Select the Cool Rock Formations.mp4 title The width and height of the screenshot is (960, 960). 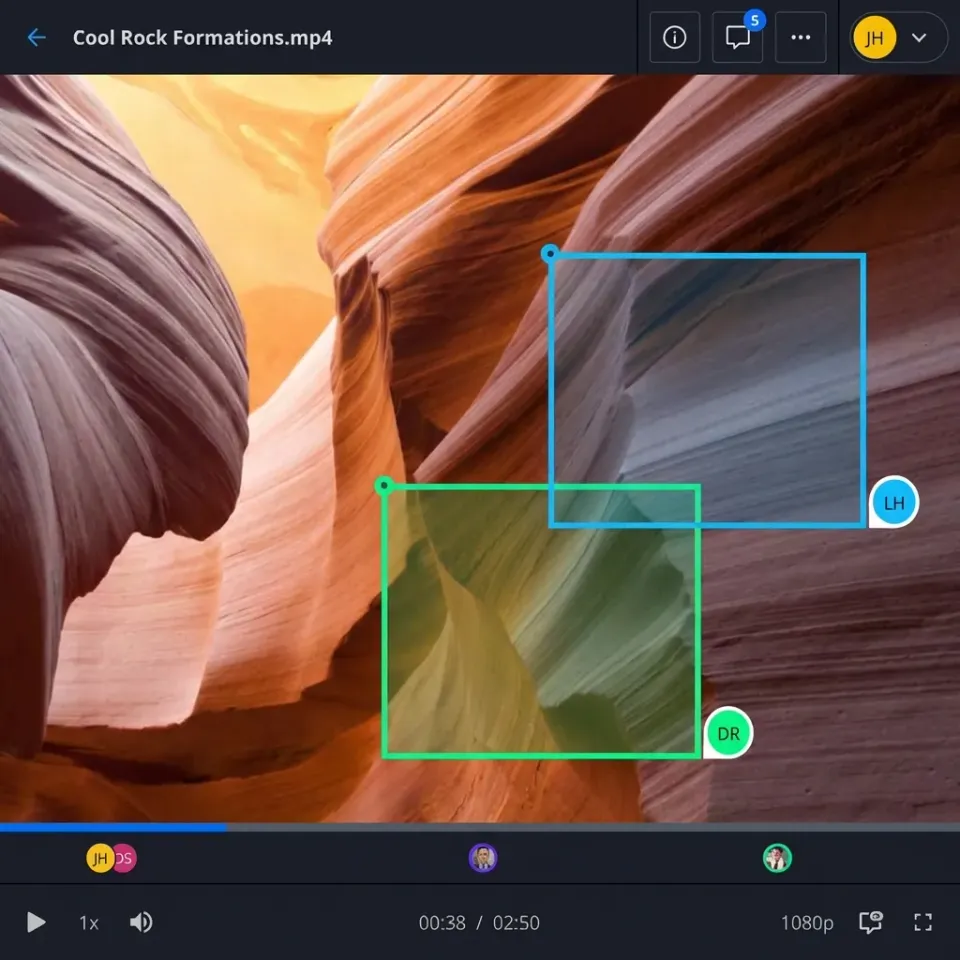tap(203, 37)
